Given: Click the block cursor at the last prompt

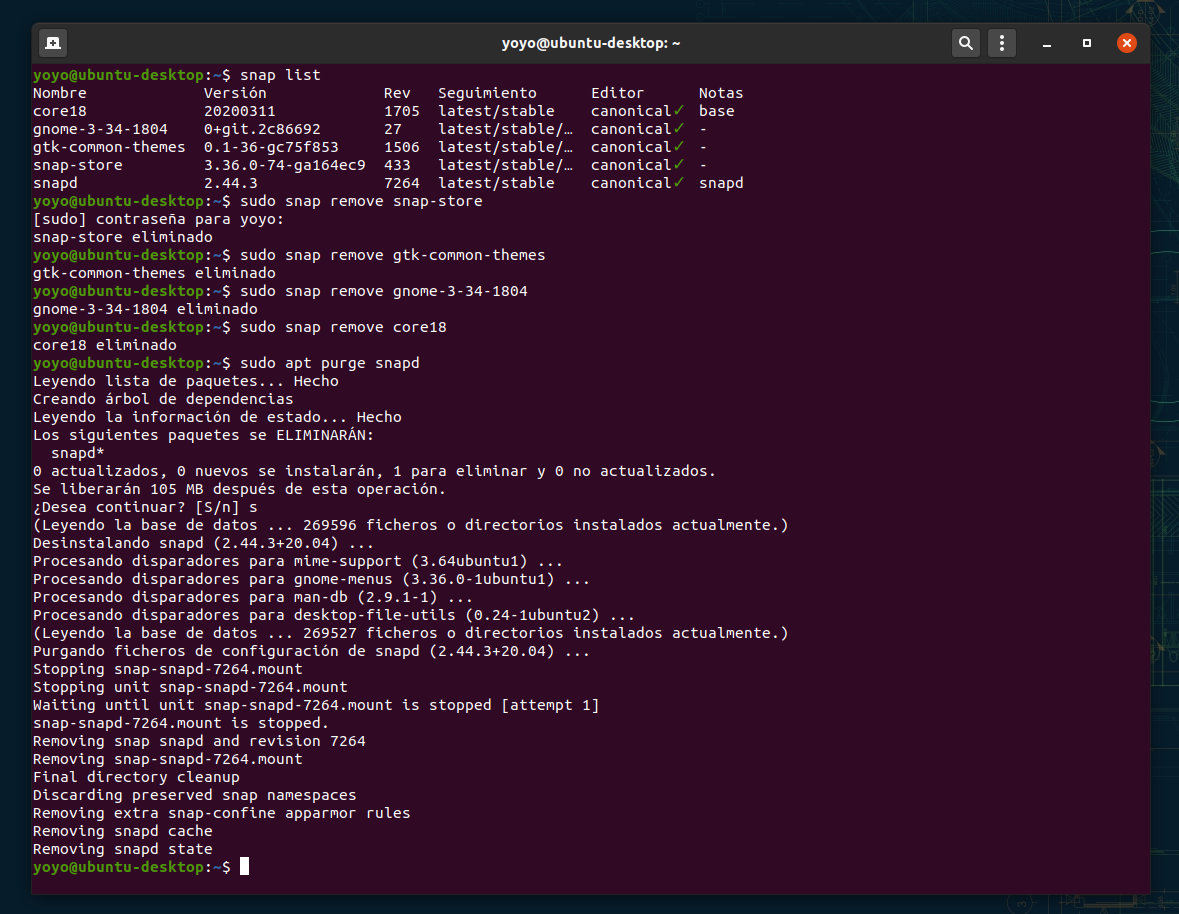Looking at the screenshot, I should click(244, 867).
